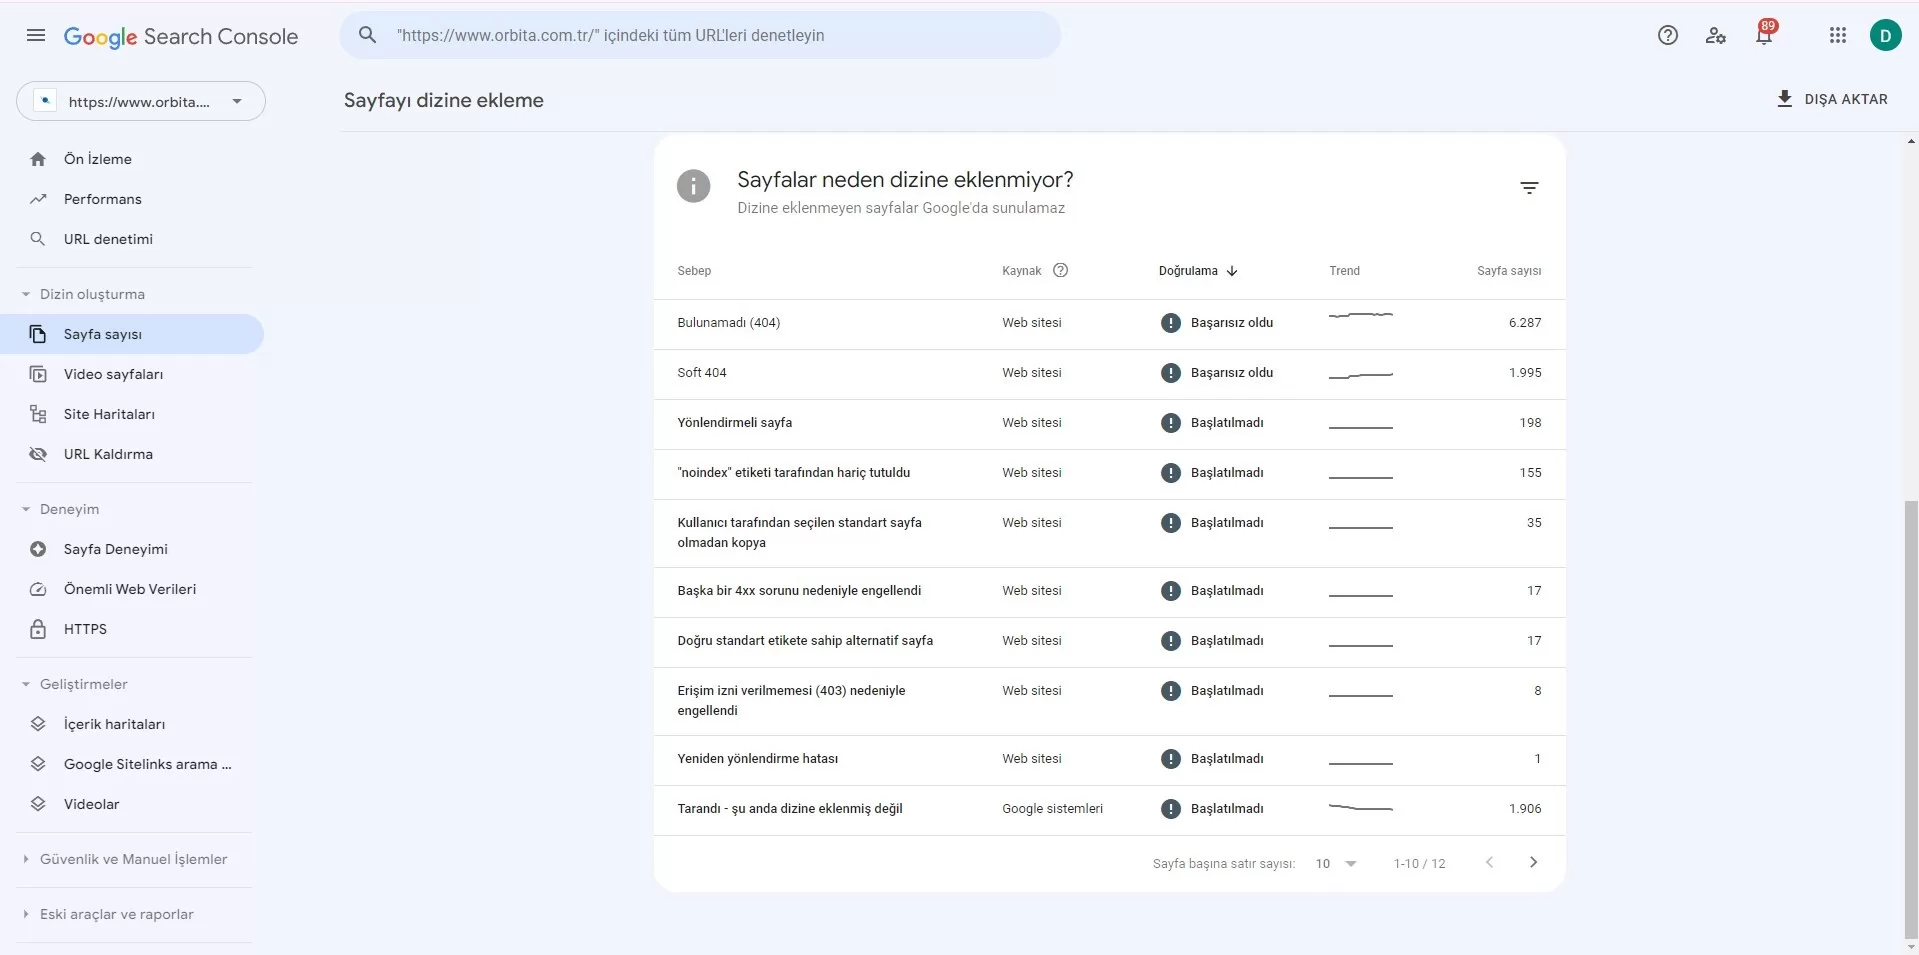Click the Önemli Web Verileri gauge icon
This screenshot has height=955, width=1919.
click(x=38, y=589)
